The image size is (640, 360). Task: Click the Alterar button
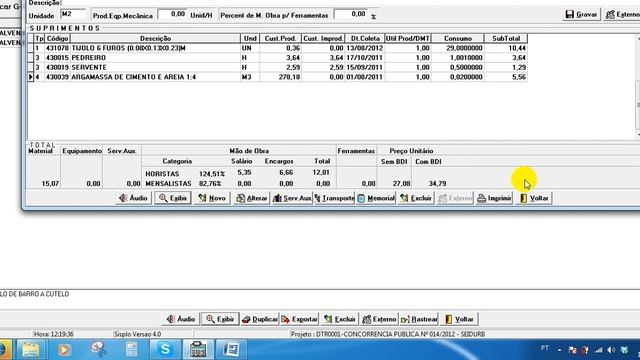click(251, 198)
